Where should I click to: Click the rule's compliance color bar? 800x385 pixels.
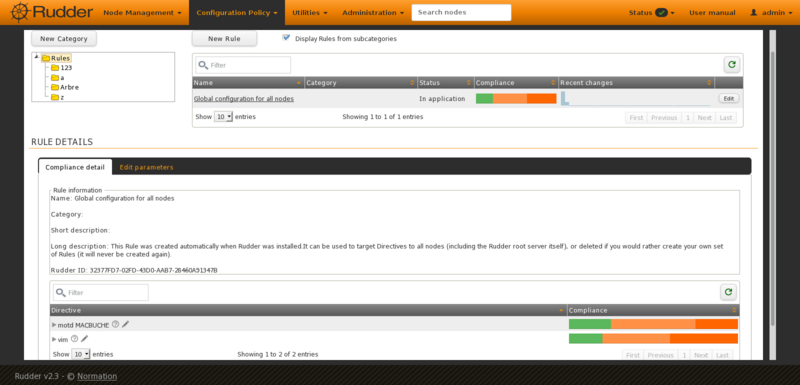click(x=516, y=99)
